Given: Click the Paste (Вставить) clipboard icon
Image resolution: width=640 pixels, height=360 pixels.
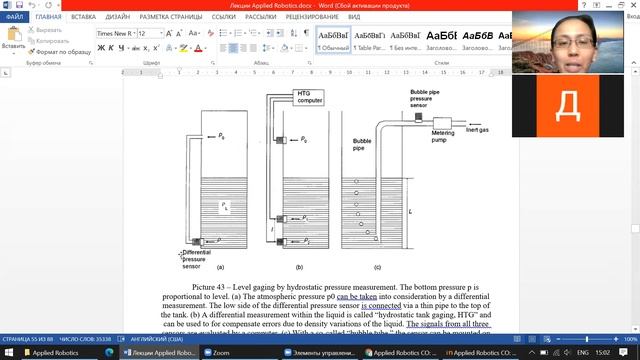Looking at the screenshot, I should 14,34.
